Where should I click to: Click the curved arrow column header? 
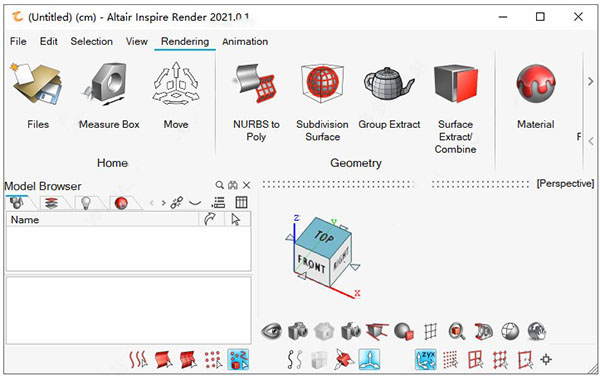[210, 220]
